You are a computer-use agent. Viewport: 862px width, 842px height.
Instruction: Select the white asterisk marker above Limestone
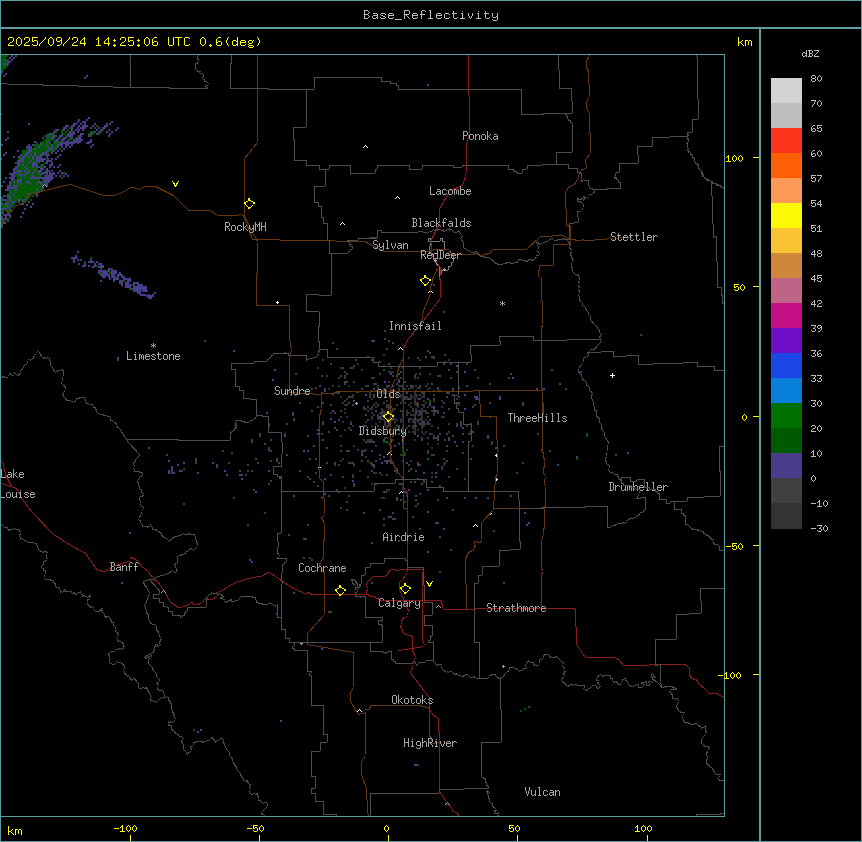pos(153,345)
